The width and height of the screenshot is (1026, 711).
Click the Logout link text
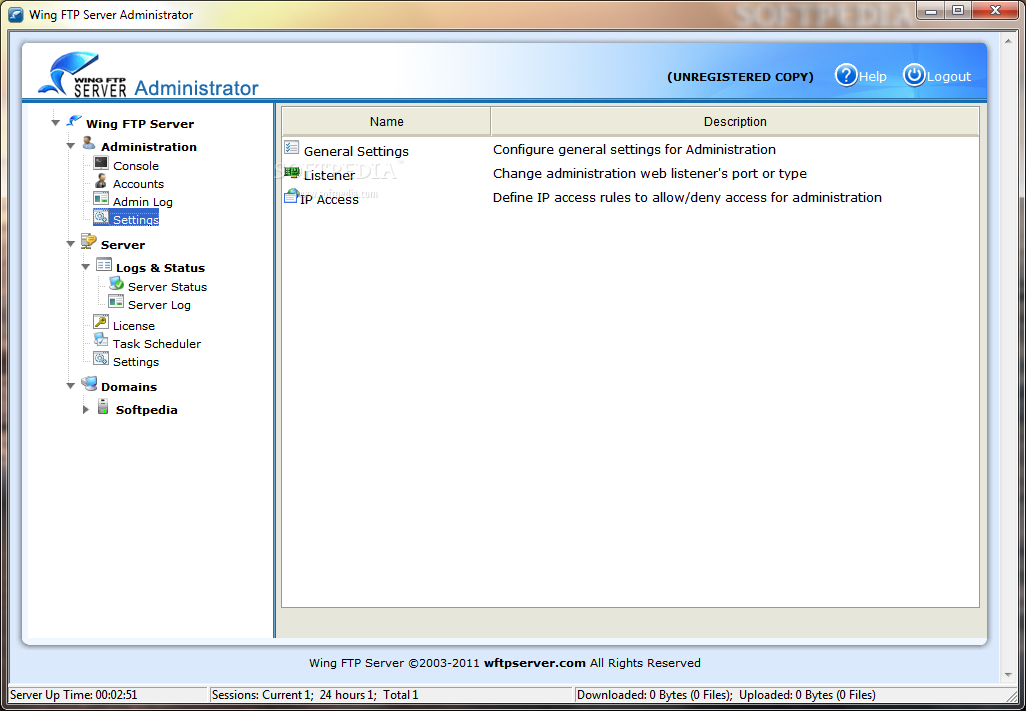click(949, 77)
